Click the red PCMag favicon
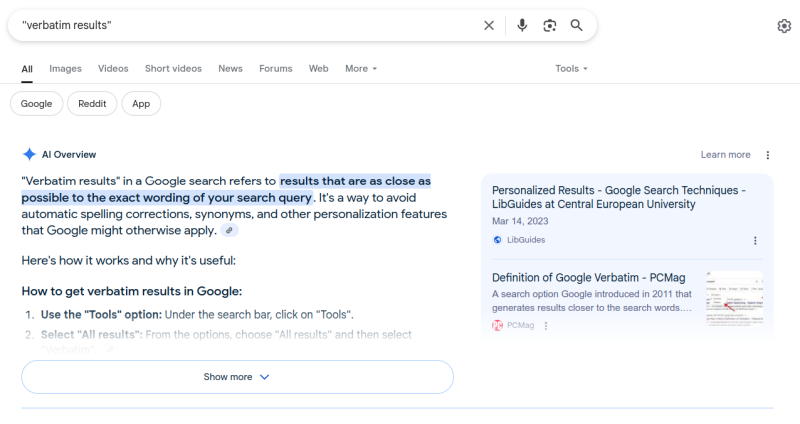 coord(497,326)
